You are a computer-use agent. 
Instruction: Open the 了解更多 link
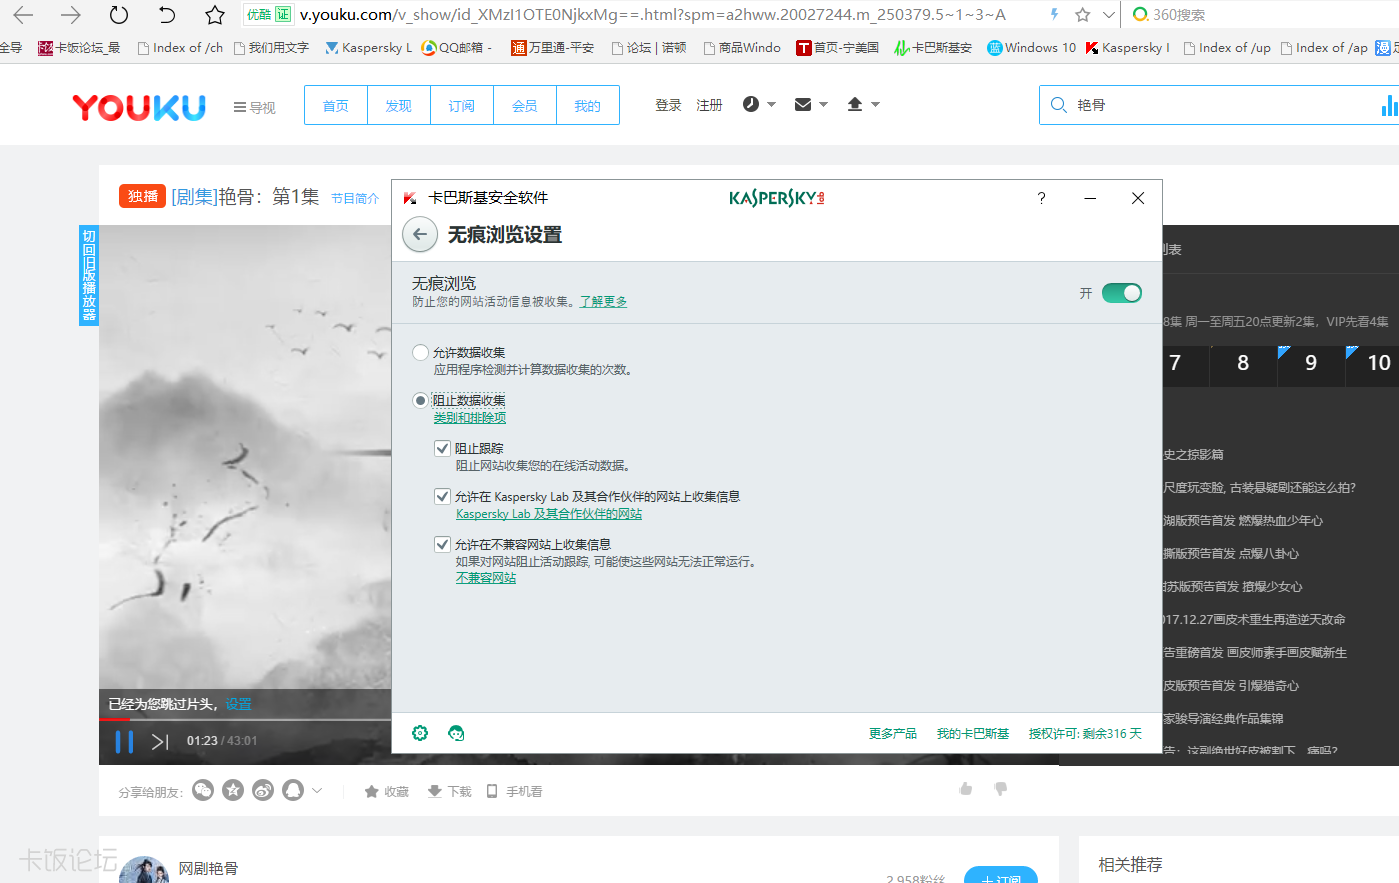(x=603, y=301)
